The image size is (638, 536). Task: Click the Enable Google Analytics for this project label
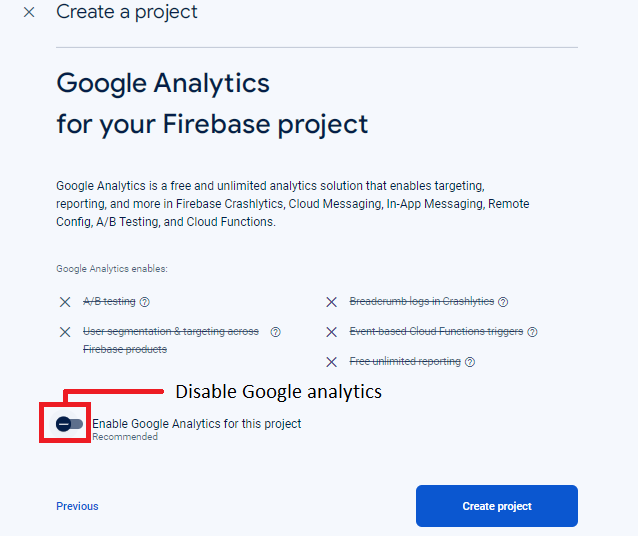point(196,424)
